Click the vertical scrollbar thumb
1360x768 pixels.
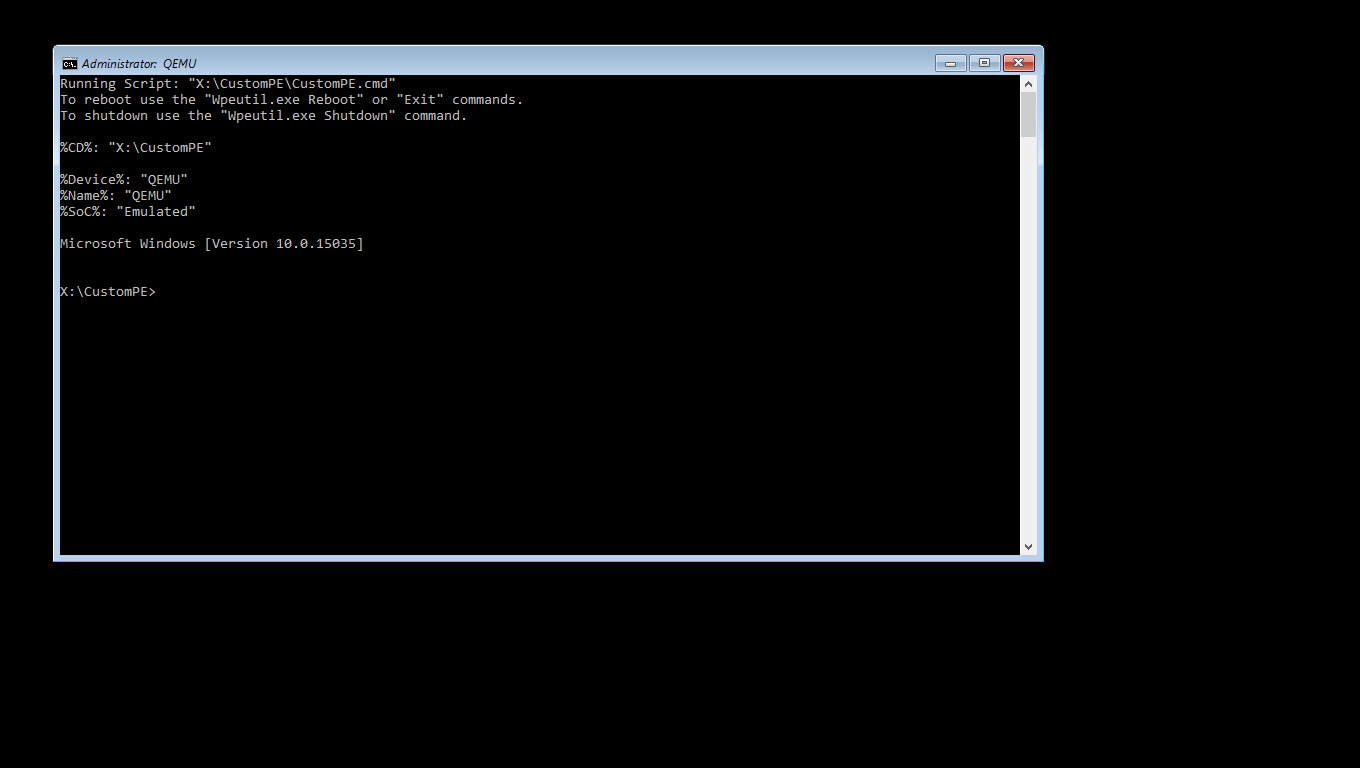(x=1028, y=115)
